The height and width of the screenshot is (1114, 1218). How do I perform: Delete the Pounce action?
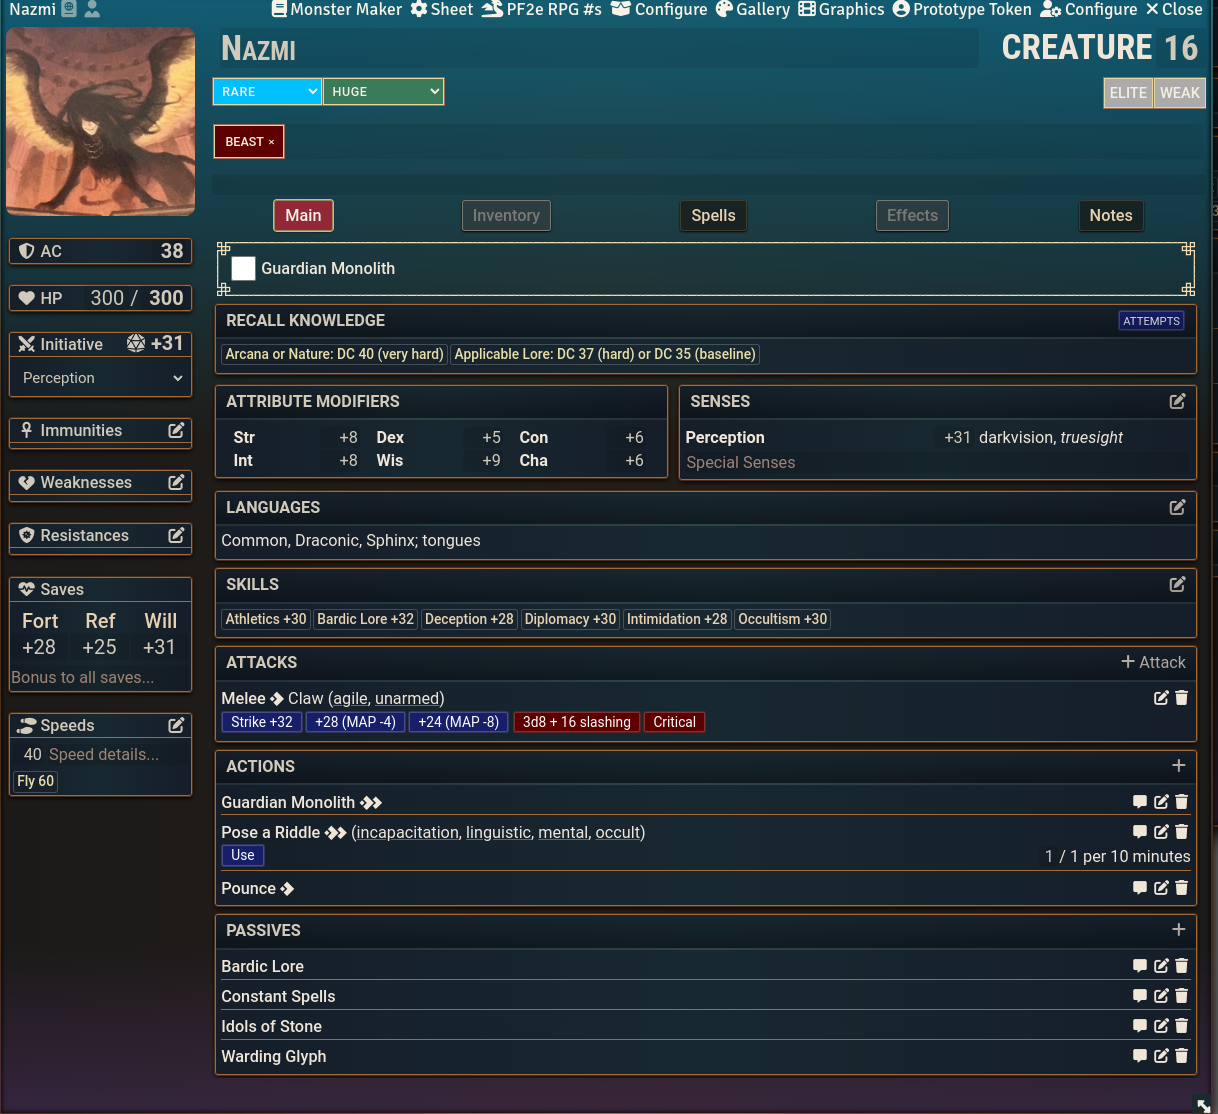tap(1181, 888)
